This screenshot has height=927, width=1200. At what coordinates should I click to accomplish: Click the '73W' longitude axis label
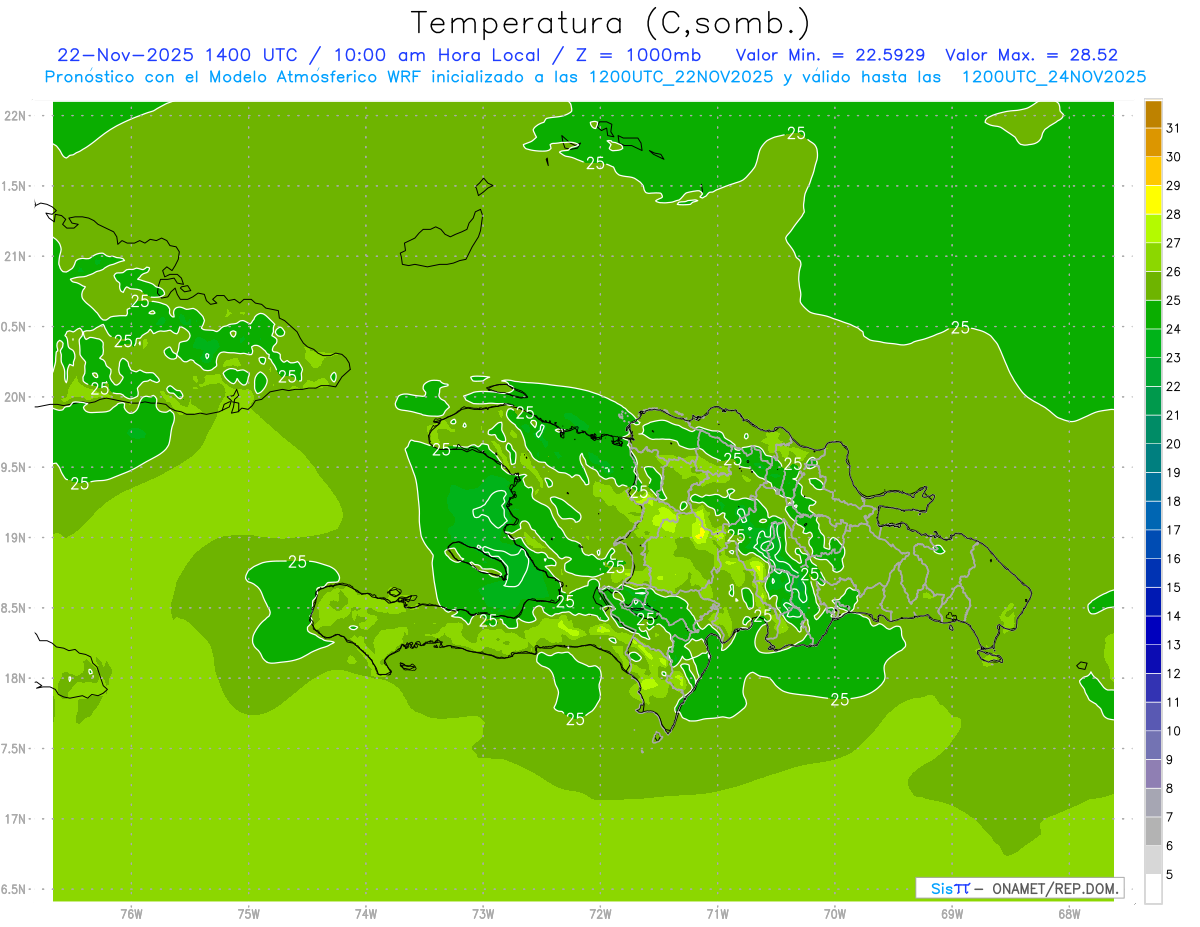(483, 914)
